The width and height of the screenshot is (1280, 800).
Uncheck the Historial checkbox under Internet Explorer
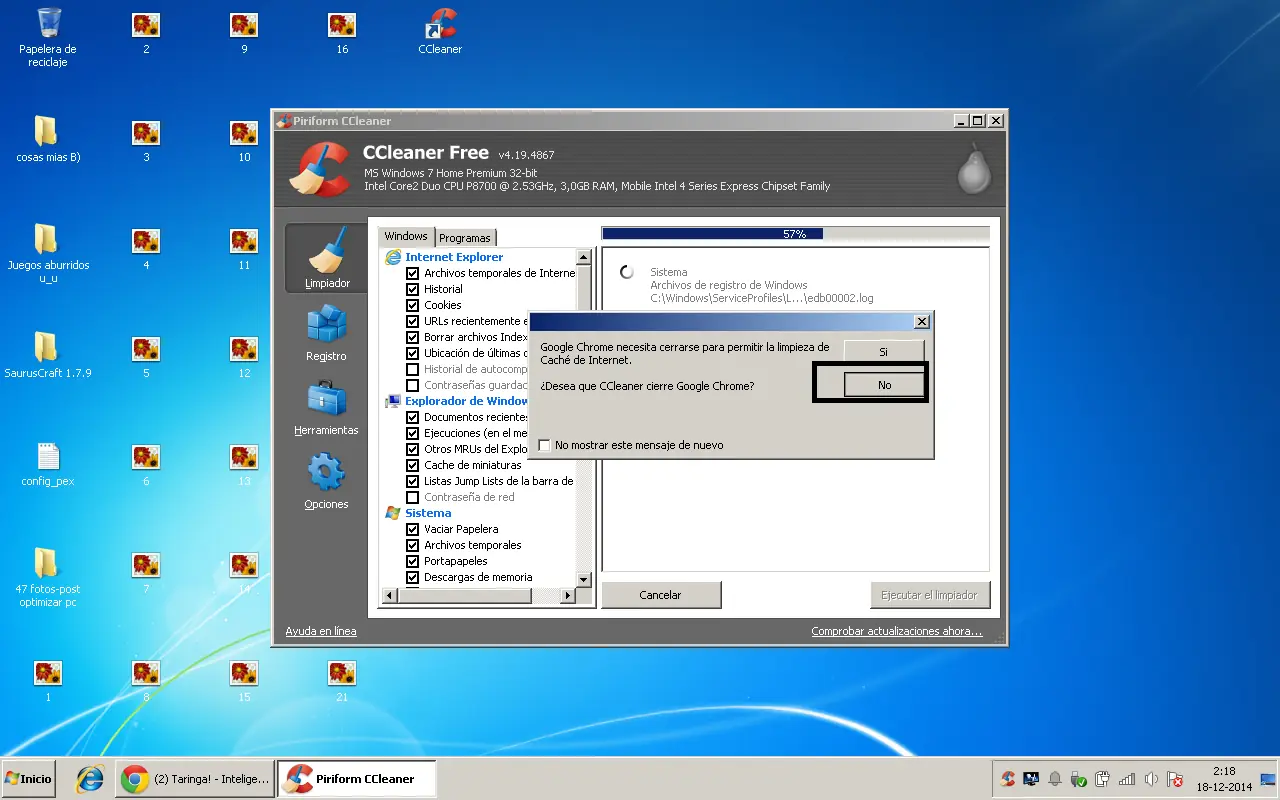[413, 289]
